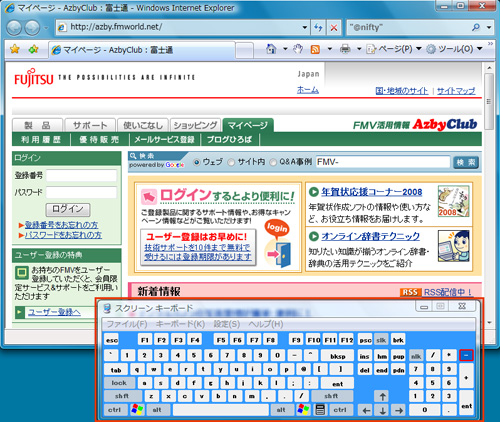Screen dimensions: 500x422
Task: Tap the down arrow key on screen keyboard
Action: (x=382, y=410)
